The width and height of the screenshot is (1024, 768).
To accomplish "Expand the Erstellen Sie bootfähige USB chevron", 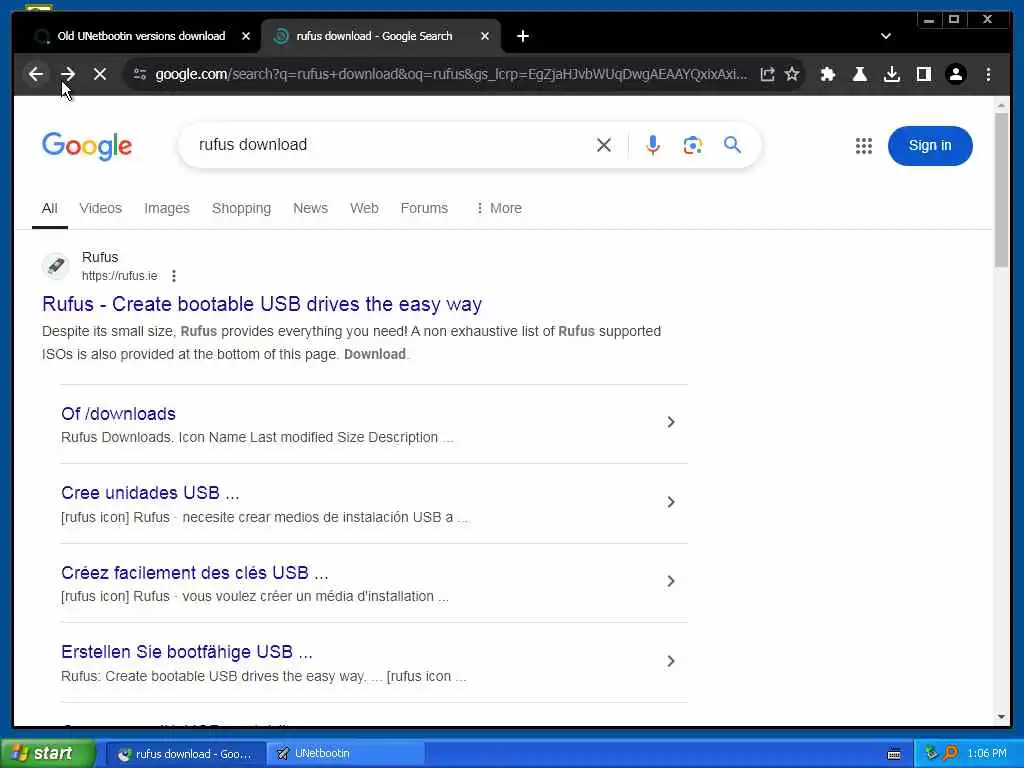I will (x=671, y=661).
